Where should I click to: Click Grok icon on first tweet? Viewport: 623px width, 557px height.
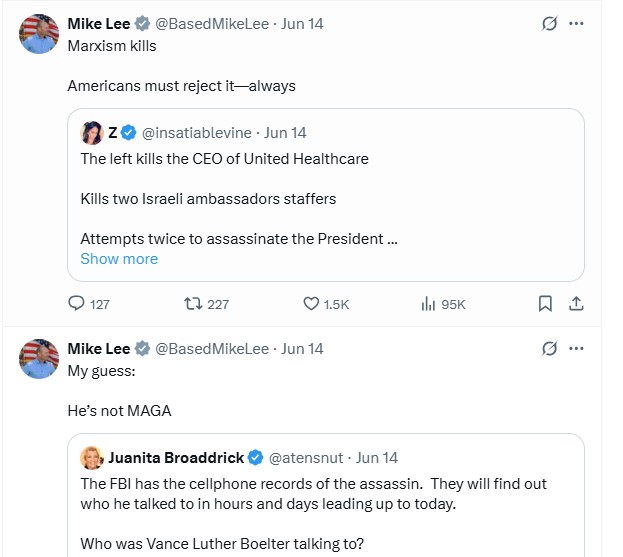549,23
